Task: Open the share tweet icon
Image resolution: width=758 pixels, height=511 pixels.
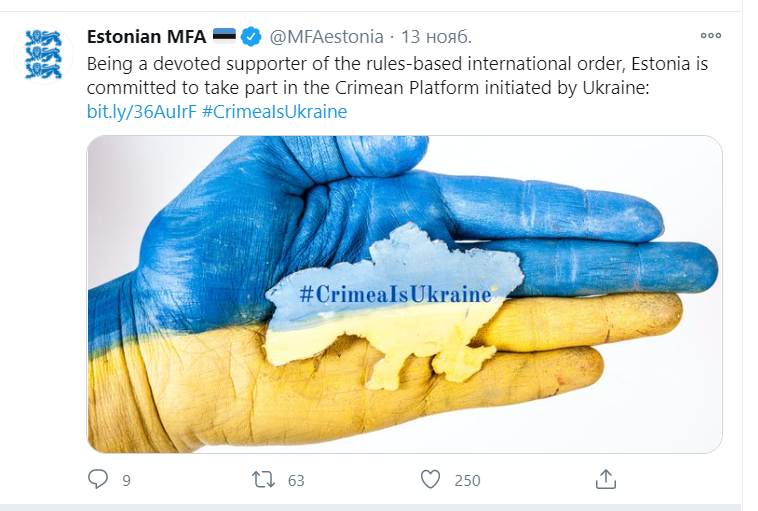Action: point(605,479)
